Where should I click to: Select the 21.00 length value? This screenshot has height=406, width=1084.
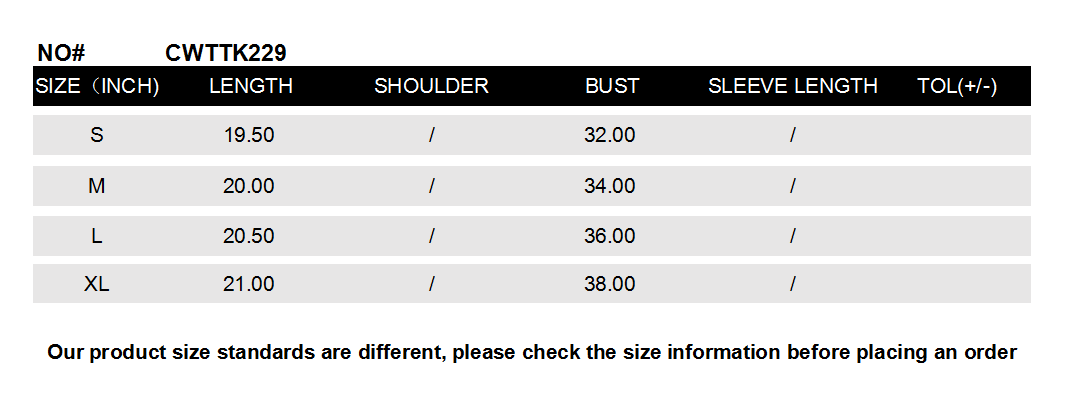pos(249,285)
